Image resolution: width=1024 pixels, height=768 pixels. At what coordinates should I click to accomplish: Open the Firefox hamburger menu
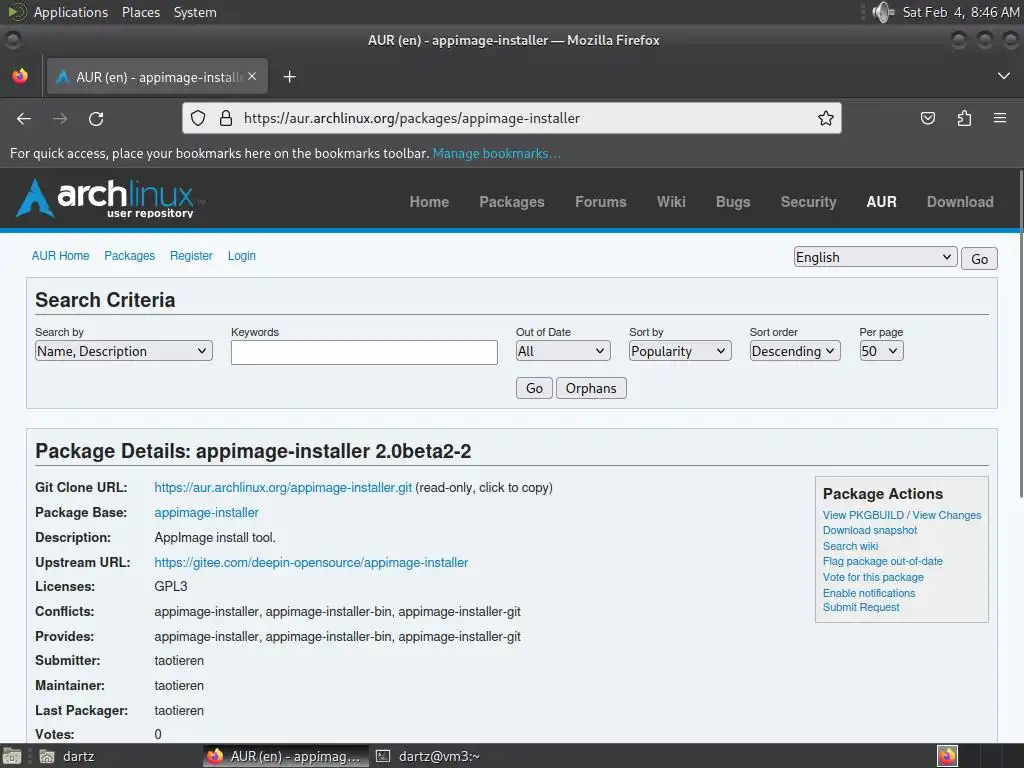tap(1000, 118)
